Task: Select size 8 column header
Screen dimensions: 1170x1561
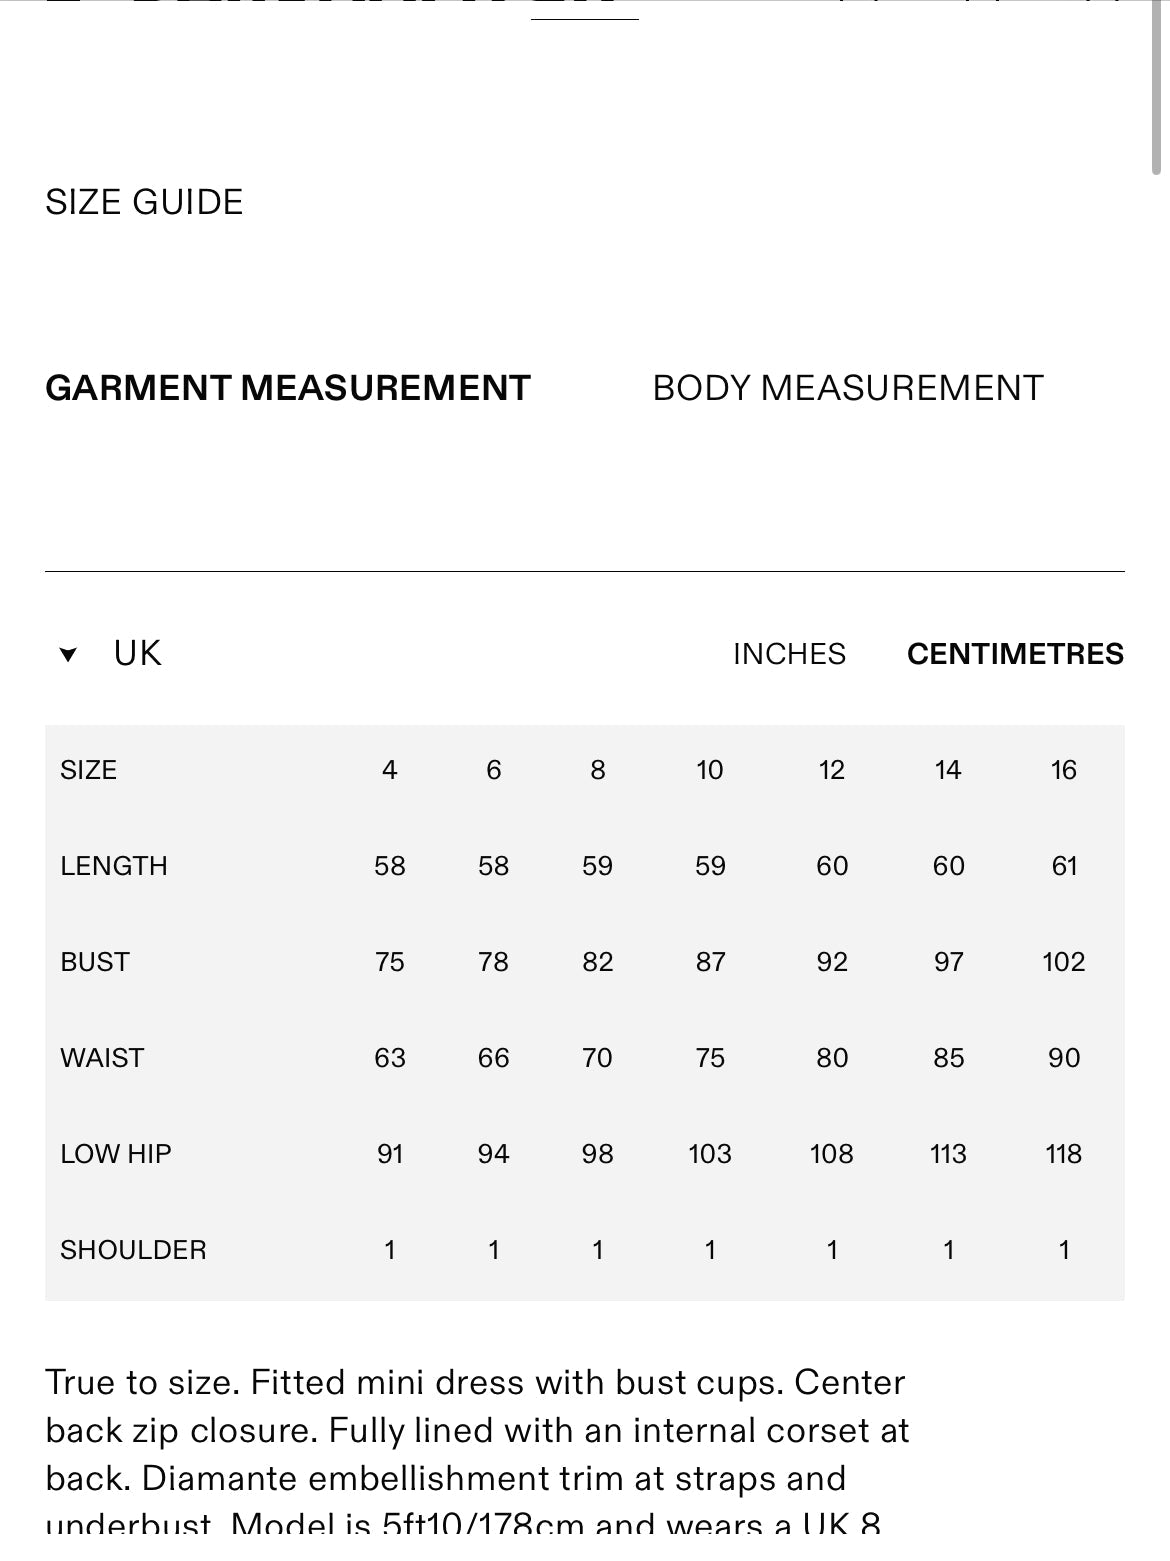Action: [x=598, y=770]
